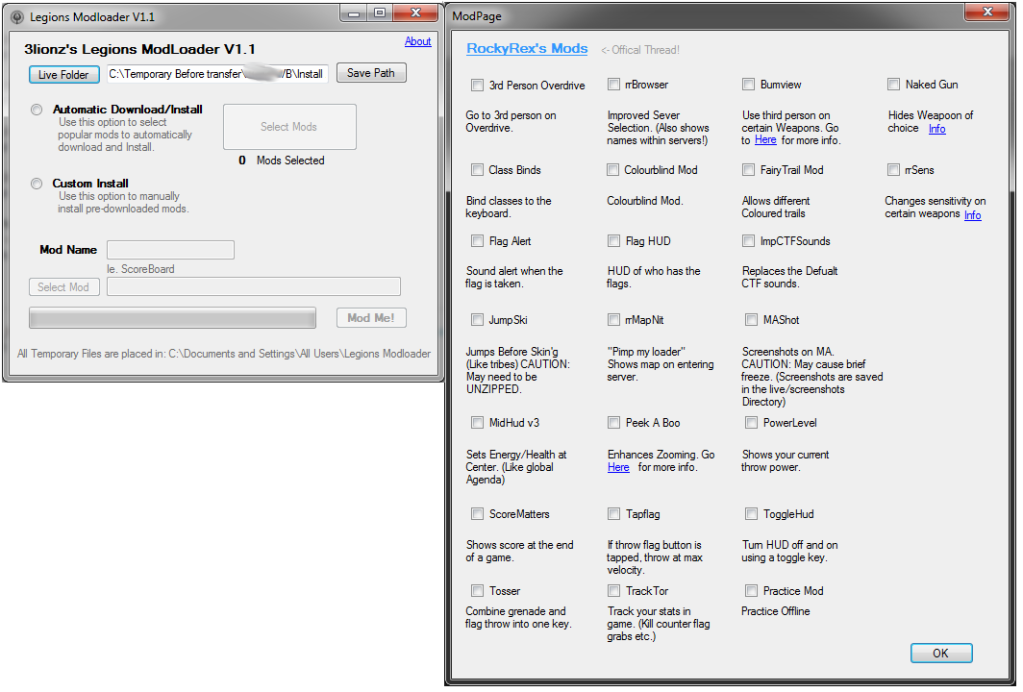Image resolution: width=1023 pixels, height=692 pixels.
Task: Tick the rrBrowser mod checkbox
Action: [613, 85]
